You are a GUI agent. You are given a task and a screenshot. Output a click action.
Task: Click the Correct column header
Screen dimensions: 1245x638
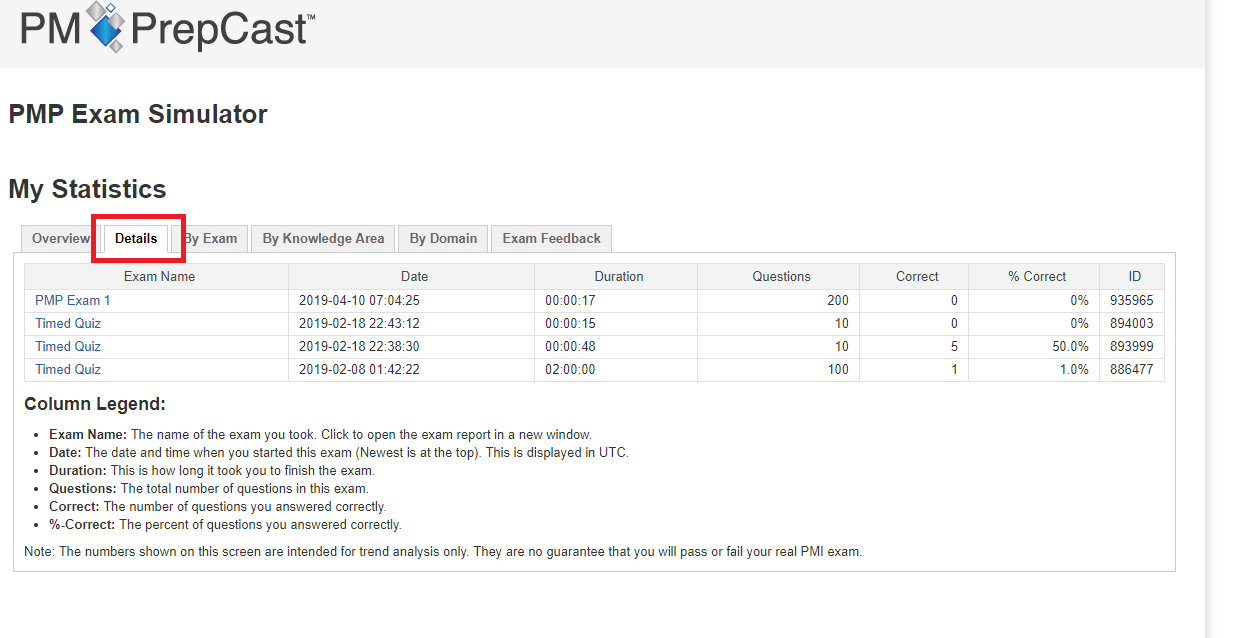(x=917, y=277)
